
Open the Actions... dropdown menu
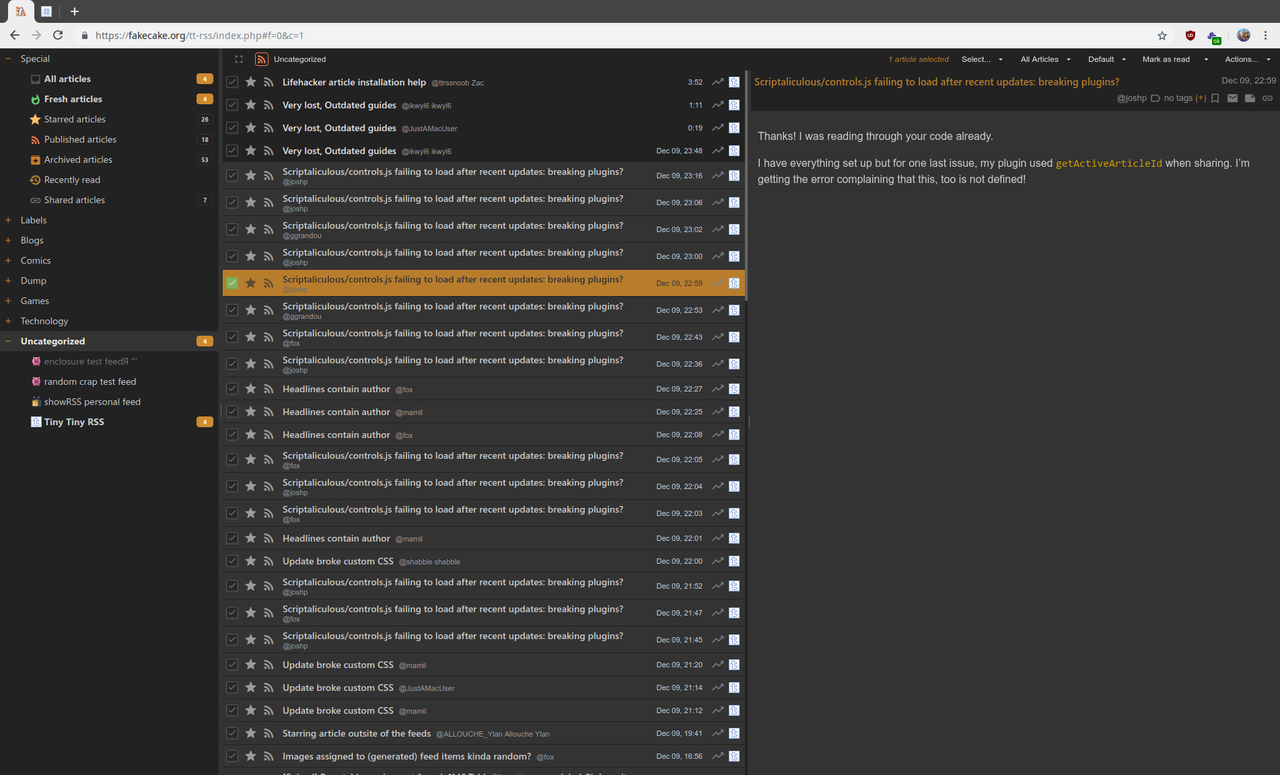[x=1246, y=59]
